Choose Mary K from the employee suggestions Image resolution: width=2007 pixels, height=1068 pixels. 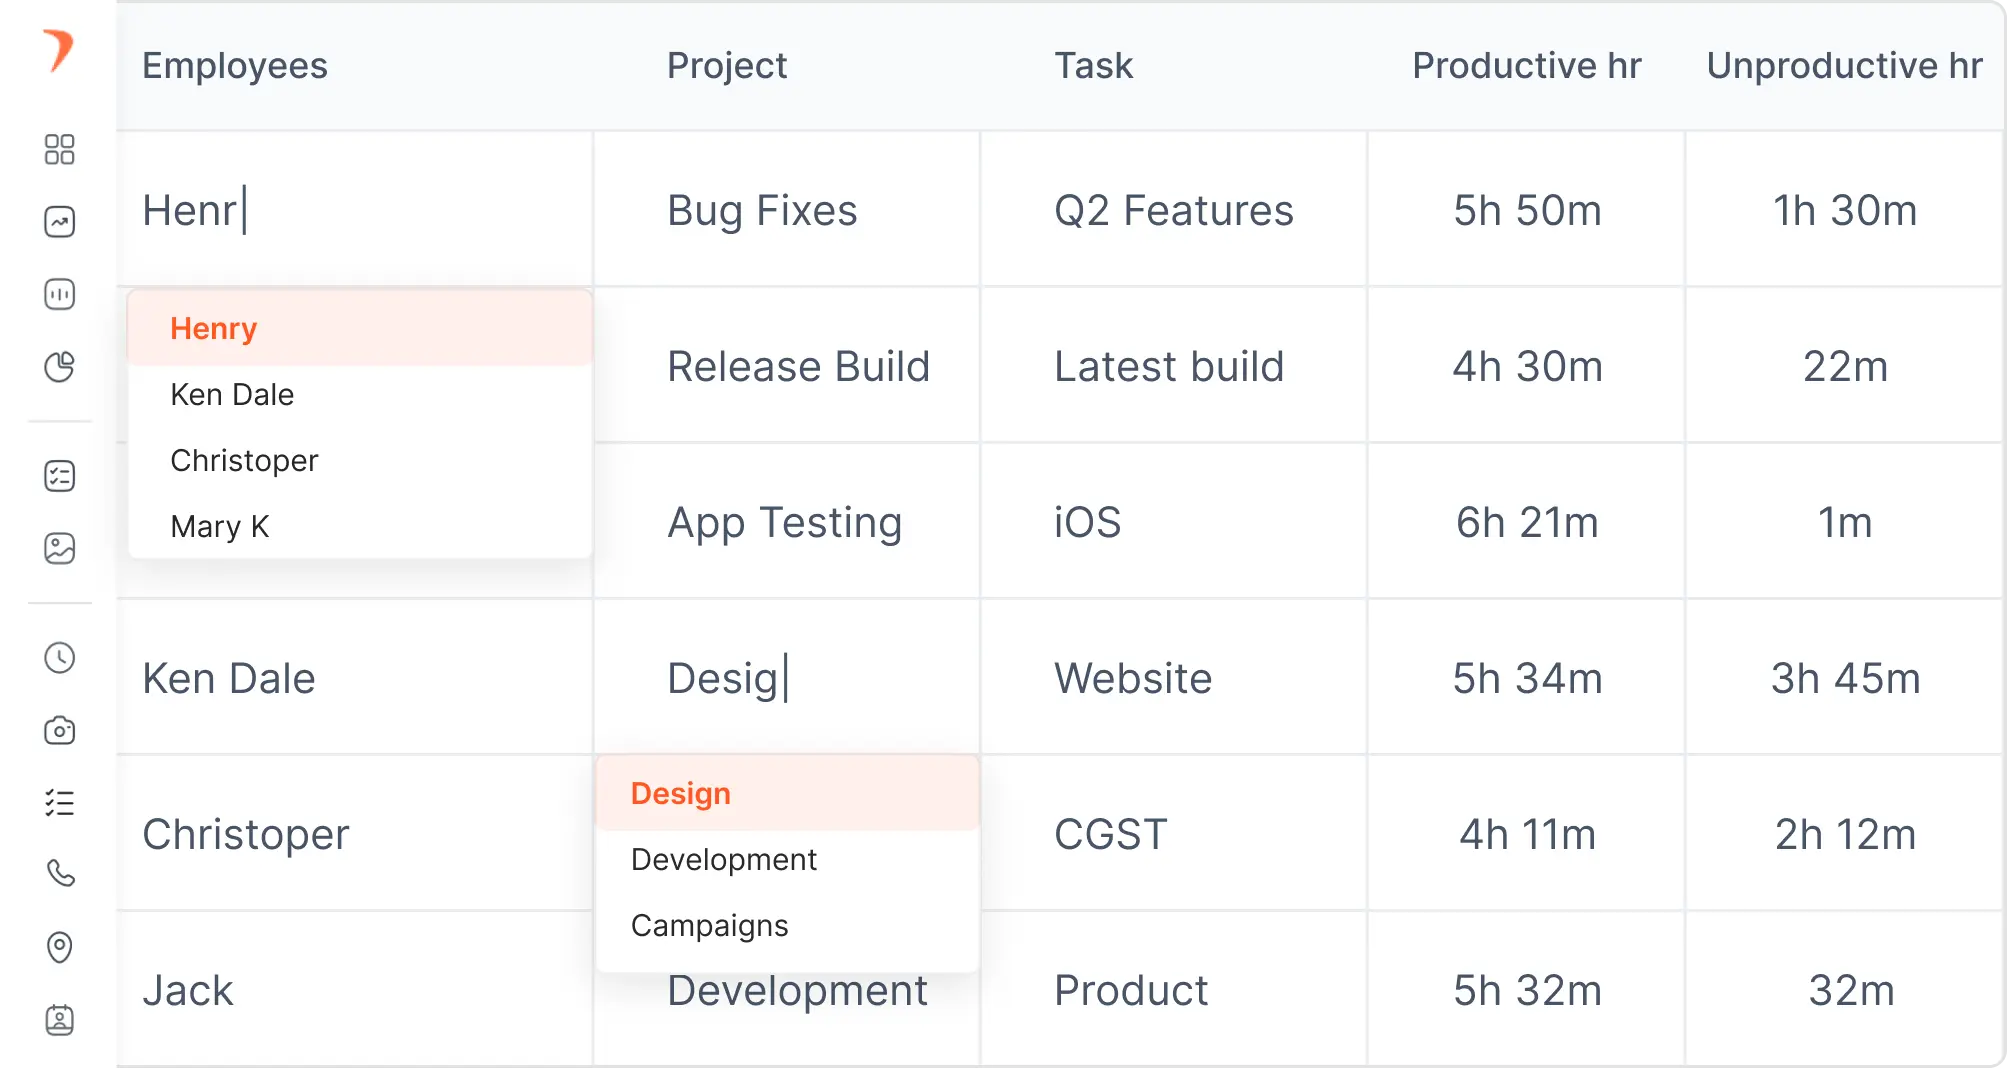click(x=360, y=526)
